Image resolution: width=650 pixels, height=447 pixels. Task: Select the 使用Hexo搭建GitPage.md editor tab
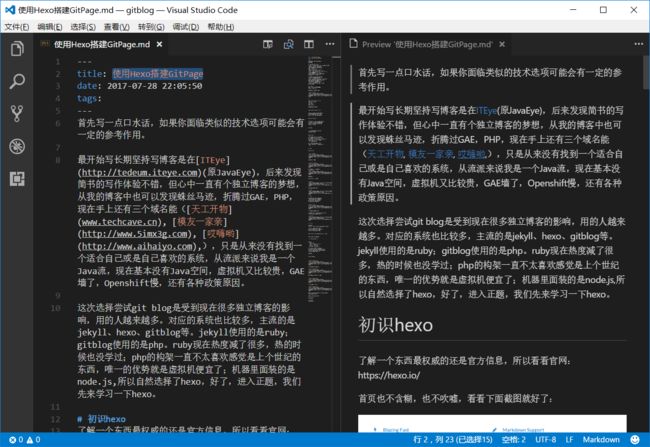(x=102, y=44)
